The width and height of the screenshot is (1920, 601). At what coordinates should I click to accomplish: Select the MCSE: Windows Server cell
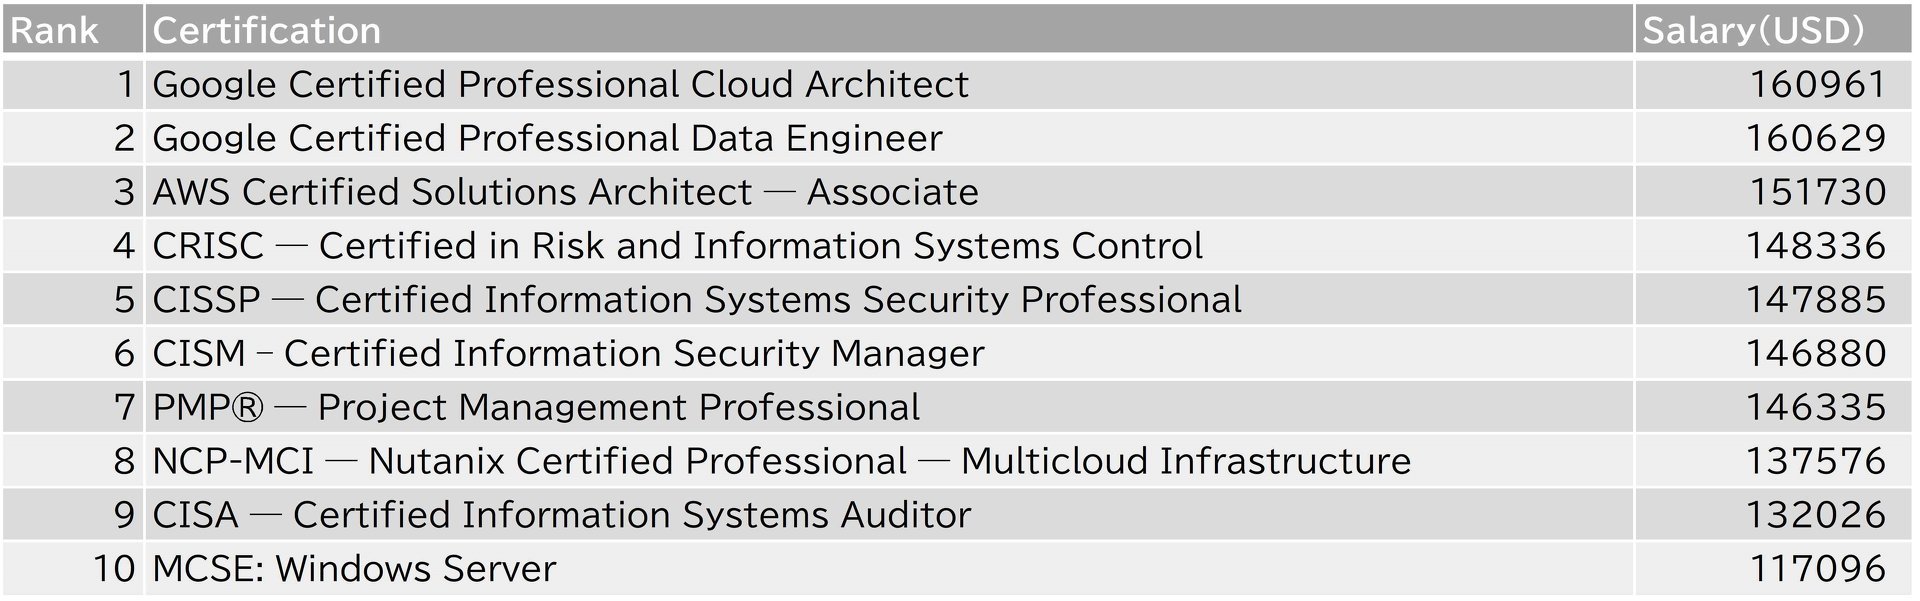tap(889, 569)
